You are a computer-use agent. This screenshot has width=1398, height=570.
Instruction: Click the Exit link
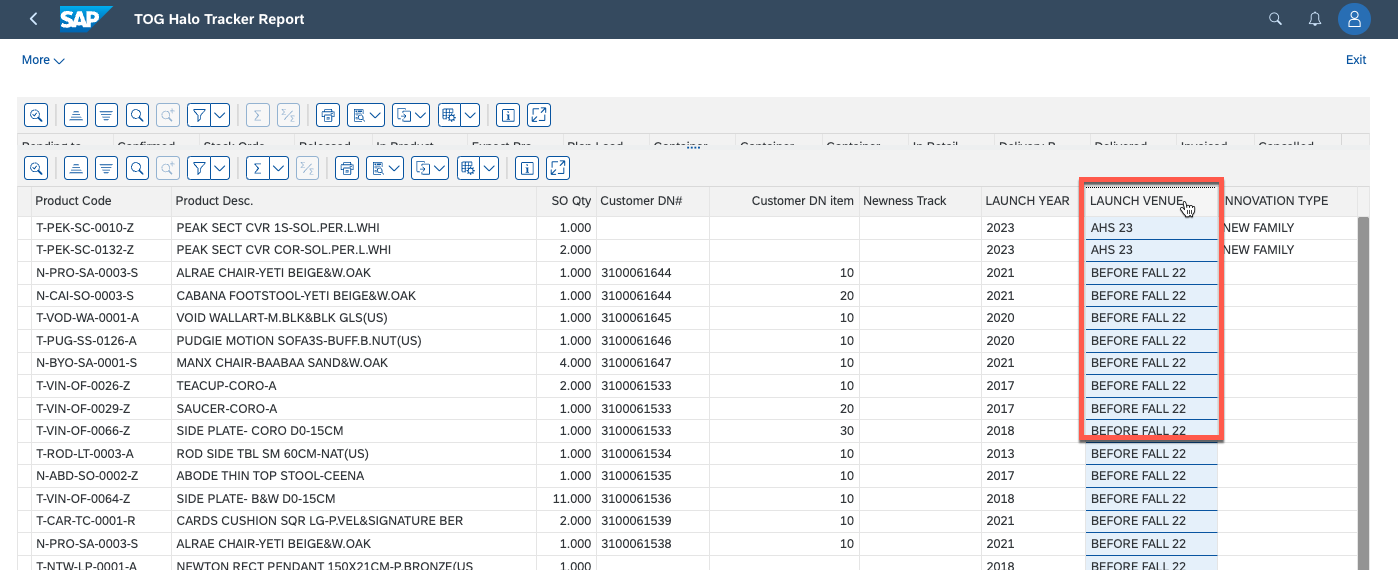pyautogui.click(x=1355, y=60)
